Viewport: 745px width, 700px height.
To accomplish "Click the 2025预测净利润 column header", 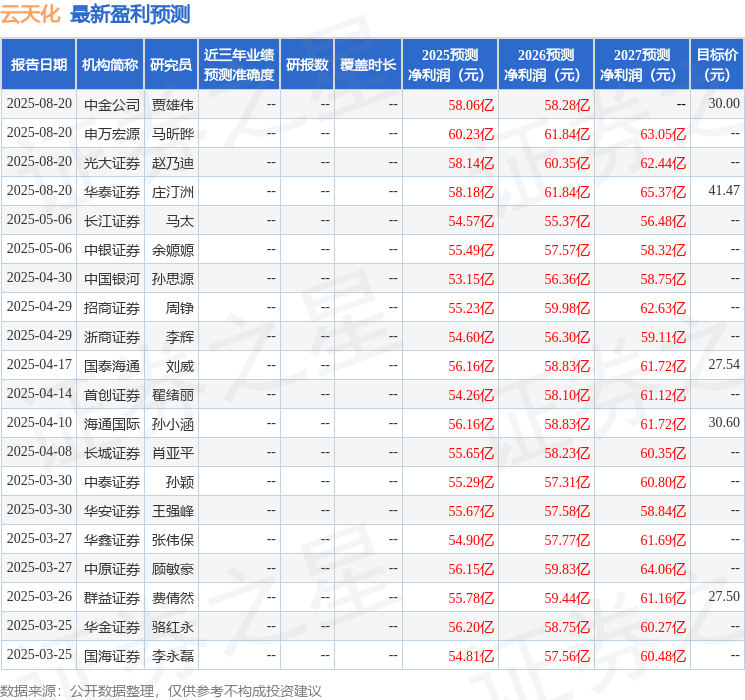I will pos(450,65).
